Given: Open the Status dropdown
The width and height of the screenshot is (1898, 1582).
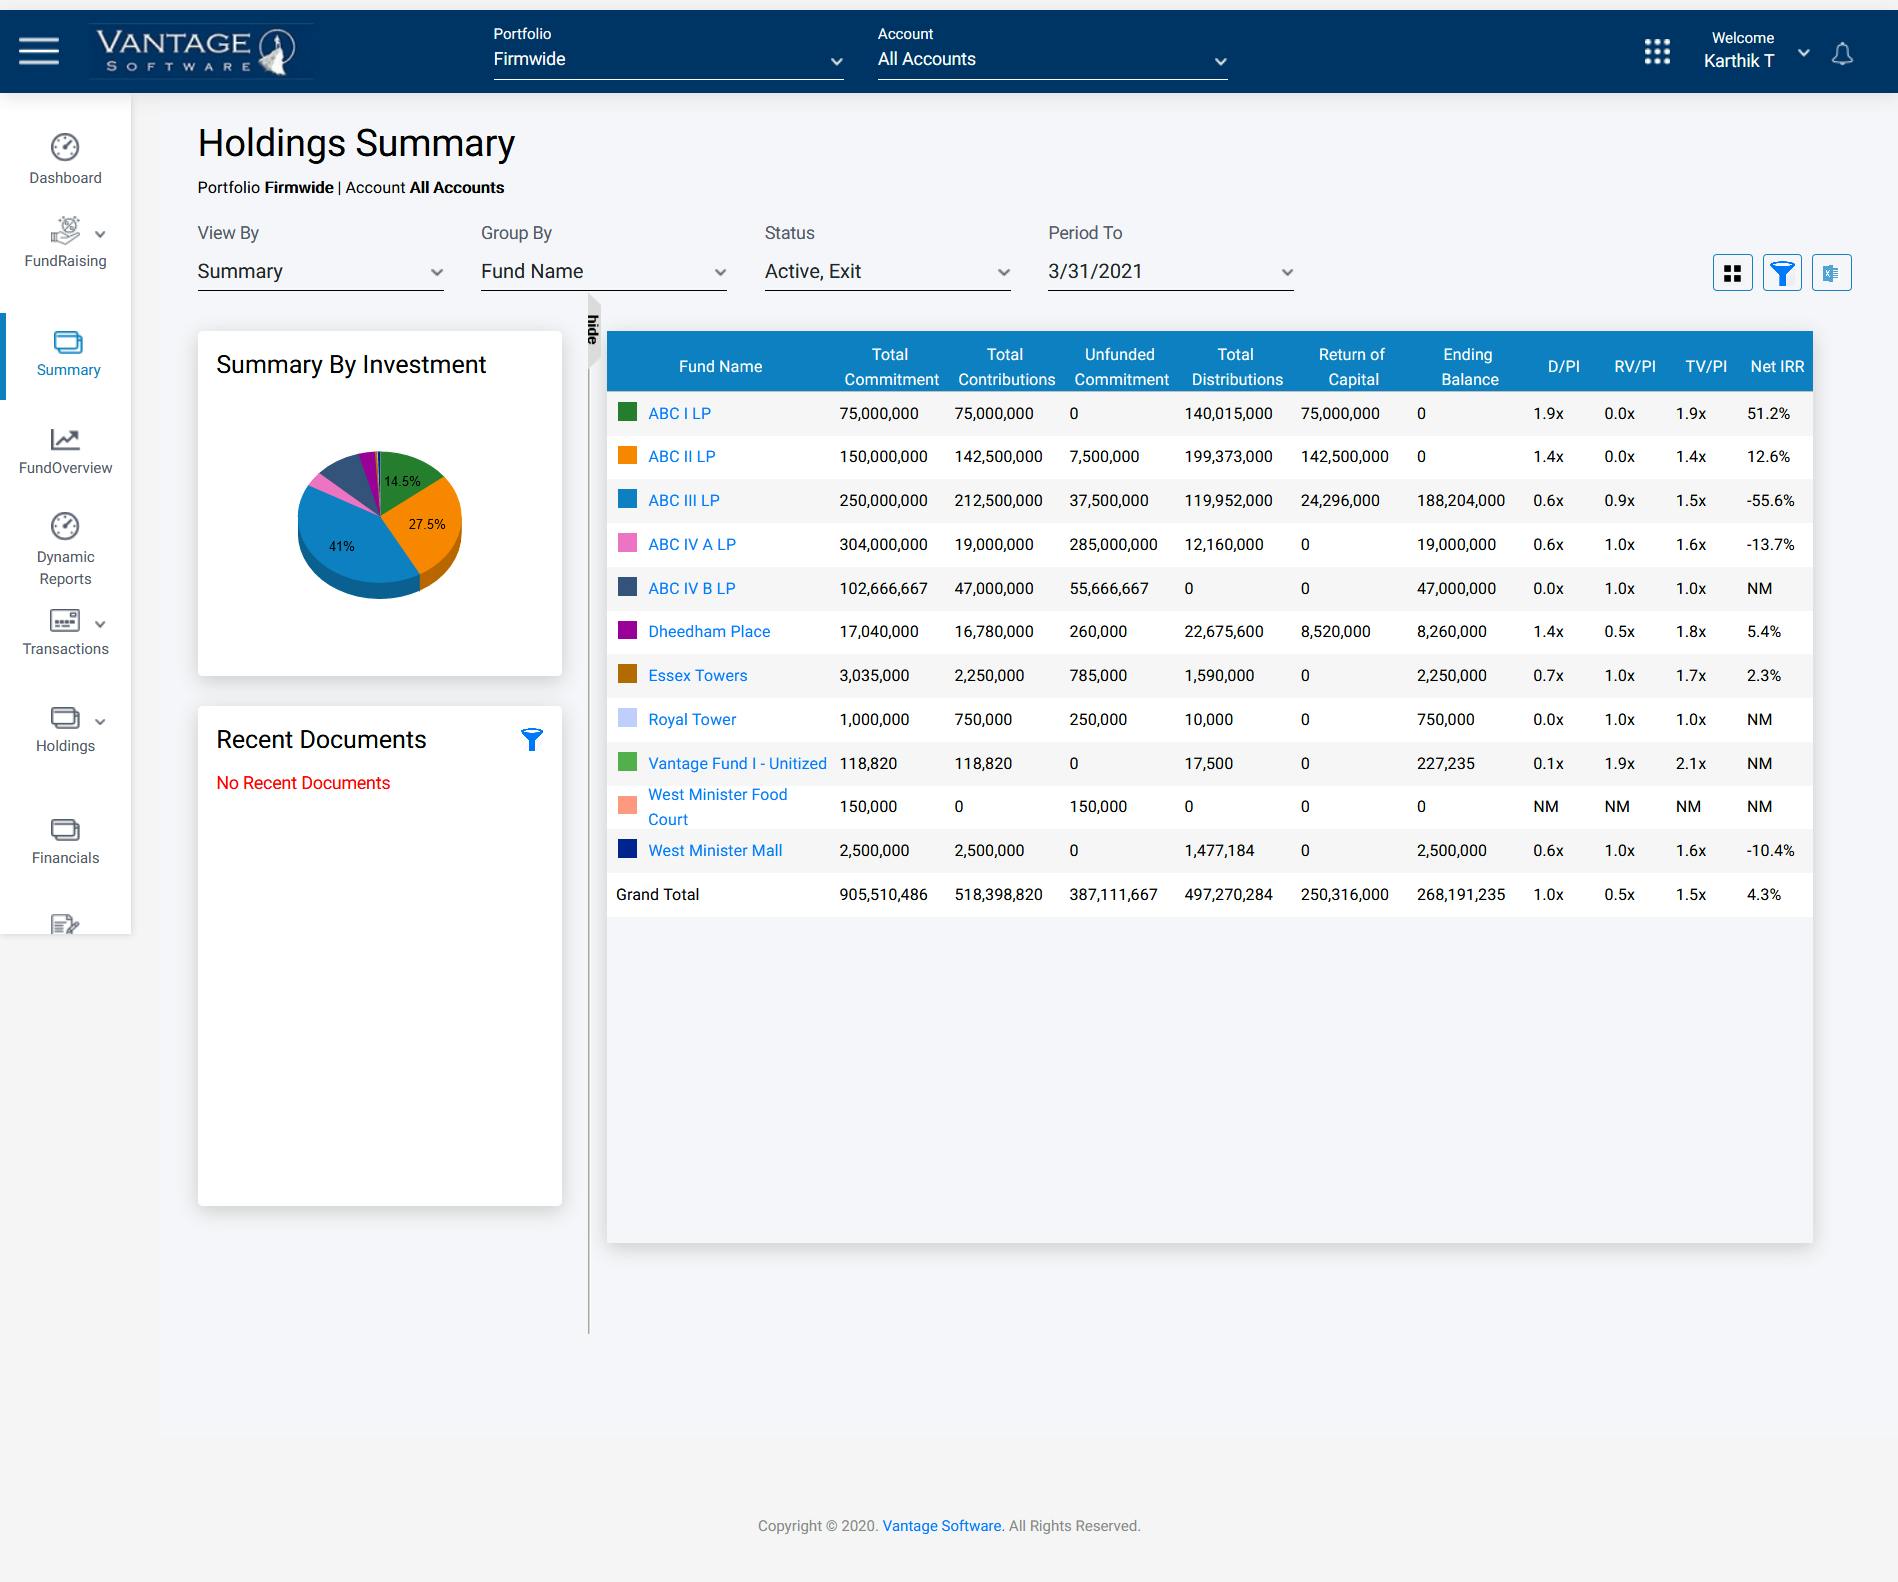Looking at the screenshot, I should [885, 271].
